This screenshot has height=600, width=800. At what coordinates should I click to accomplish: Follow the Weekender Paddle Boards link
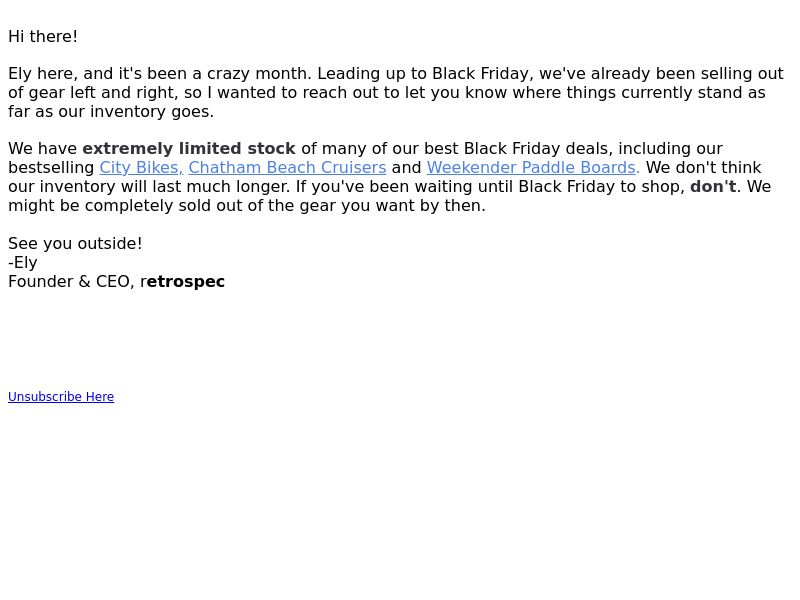(x=533, y=167)
